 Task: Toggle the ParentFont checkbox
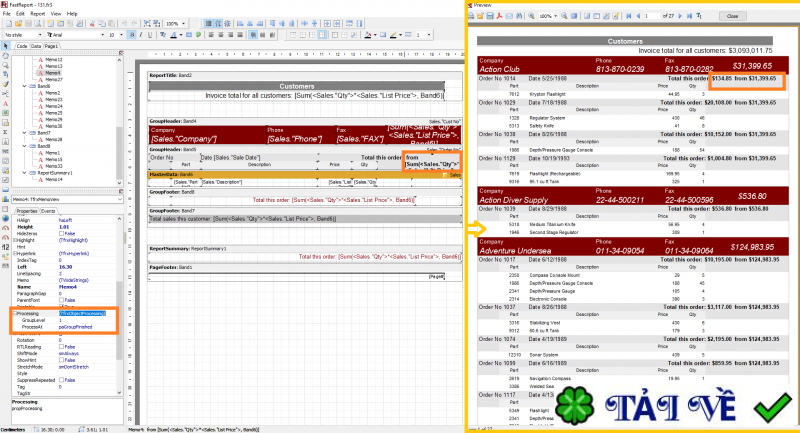coord(61,298)
